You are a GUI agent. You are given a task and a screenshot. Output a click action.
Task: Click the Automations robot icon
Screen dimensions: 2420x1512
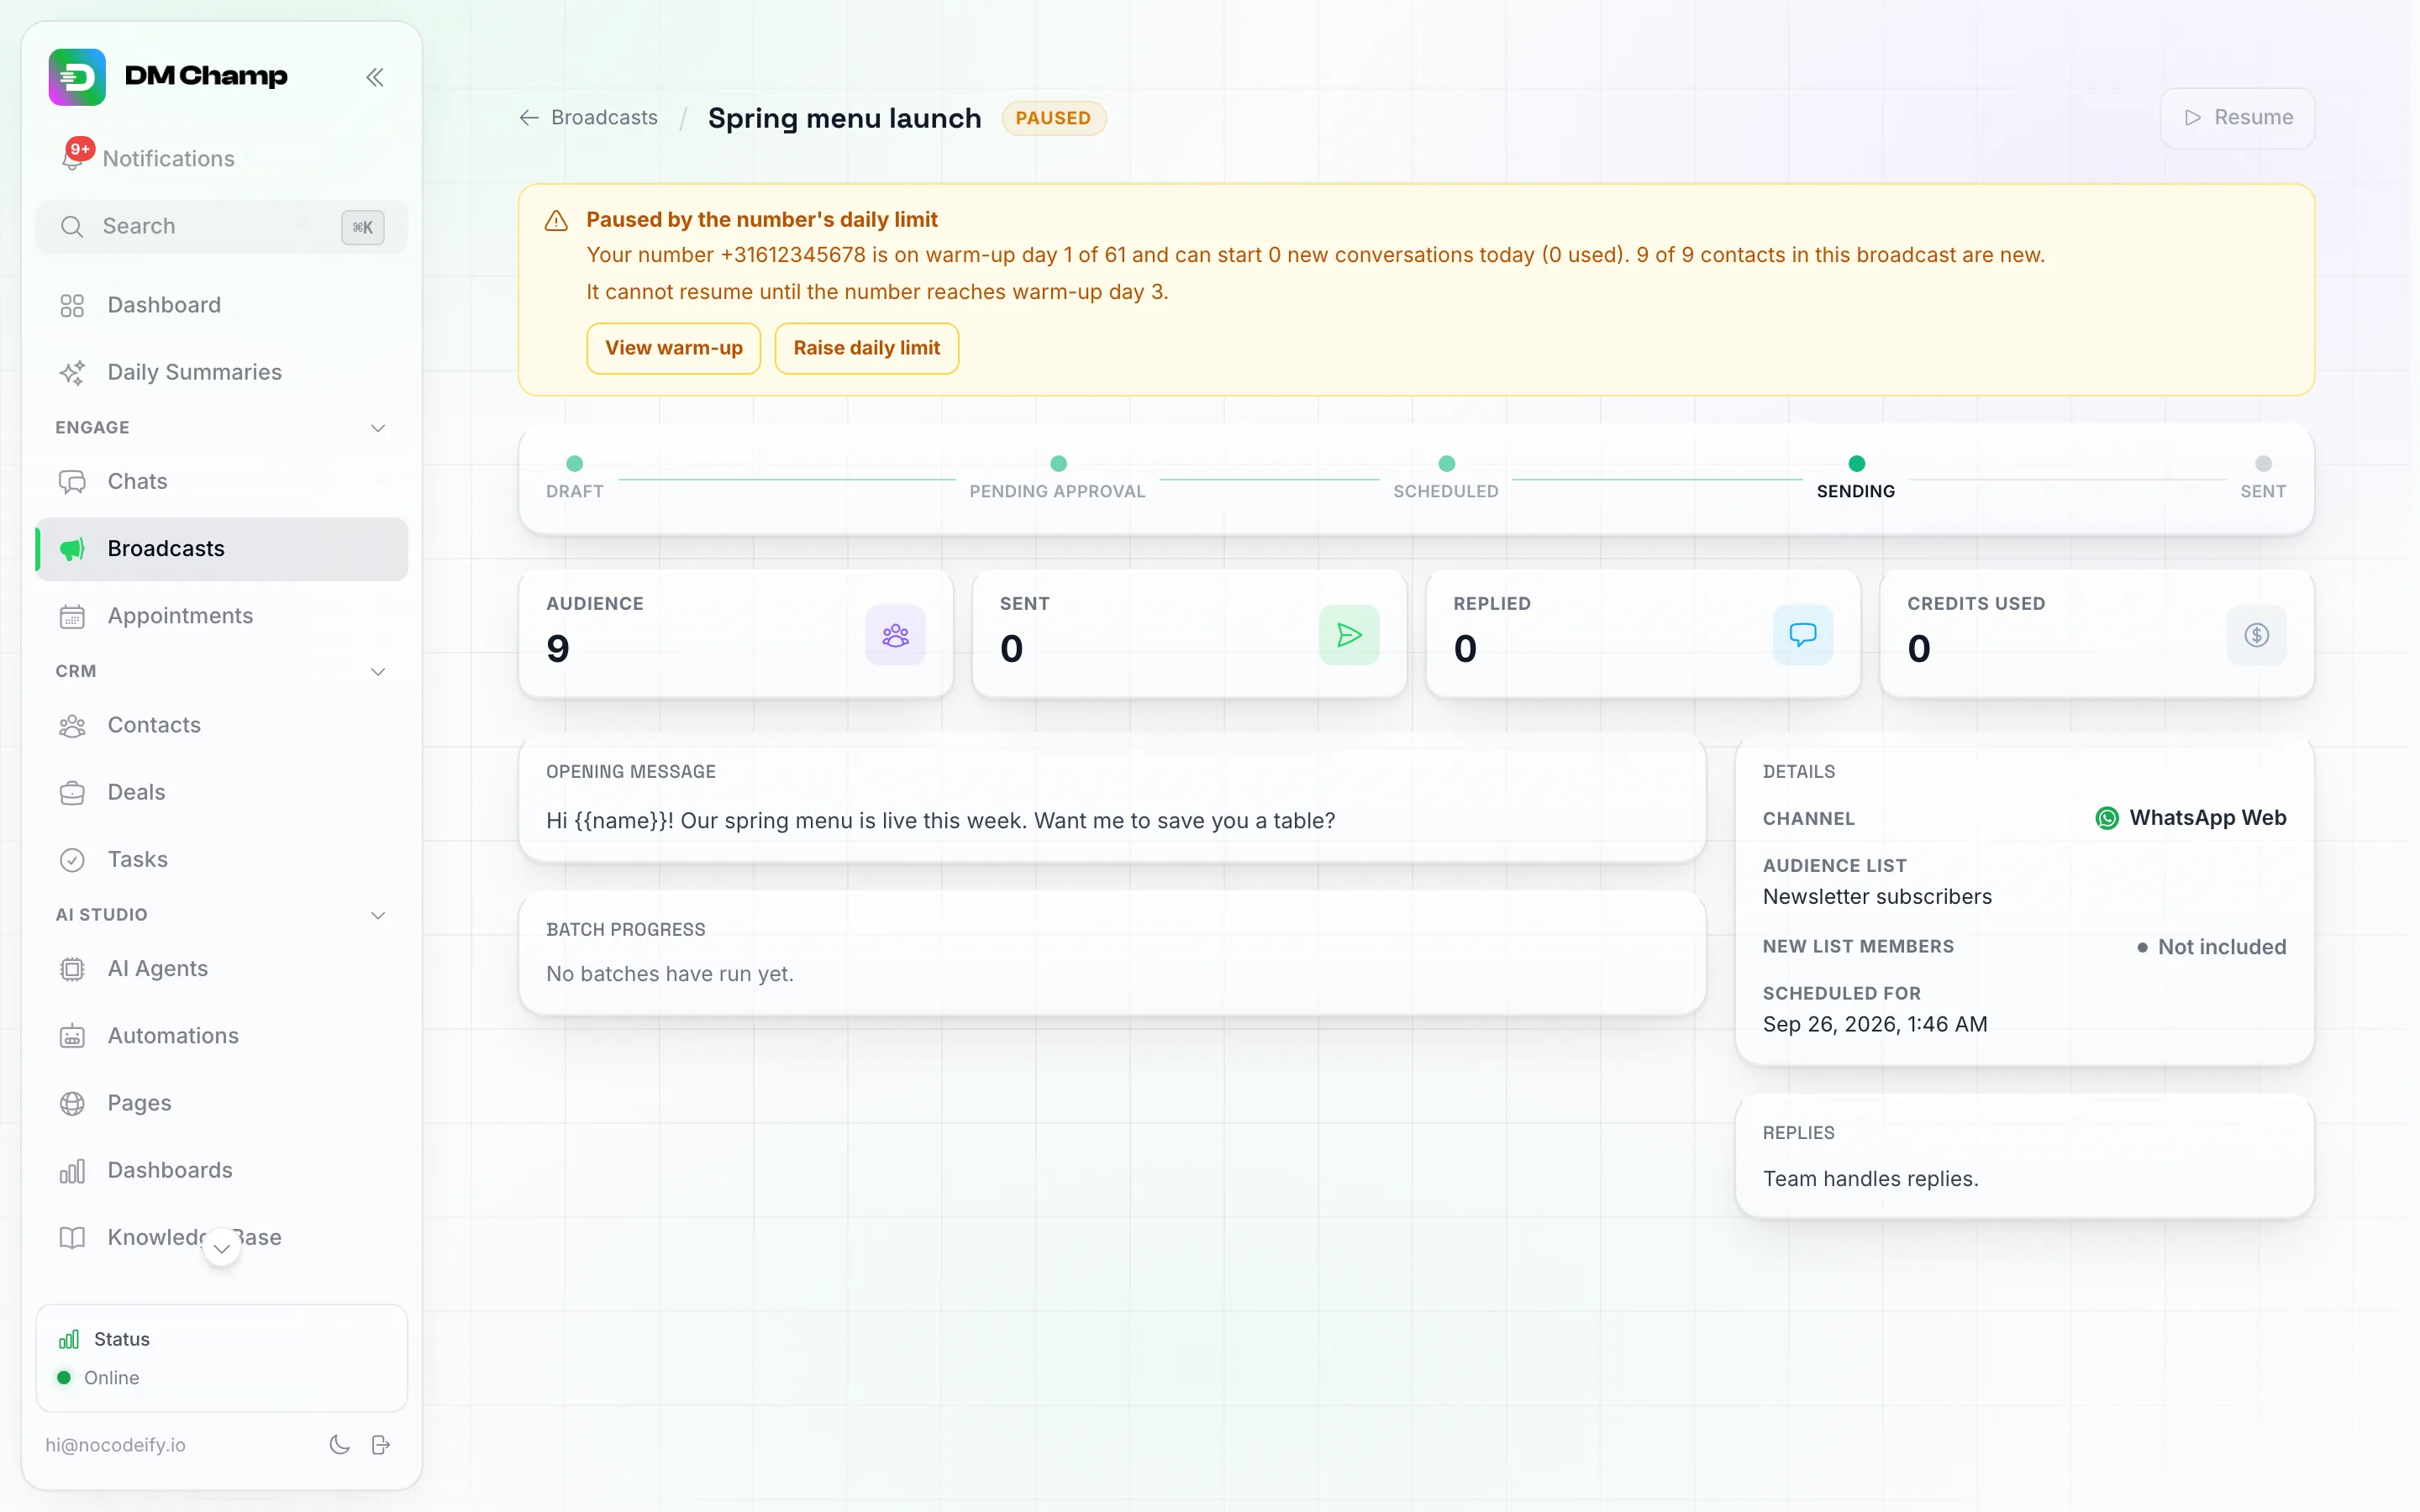(x=72, y=1036)
